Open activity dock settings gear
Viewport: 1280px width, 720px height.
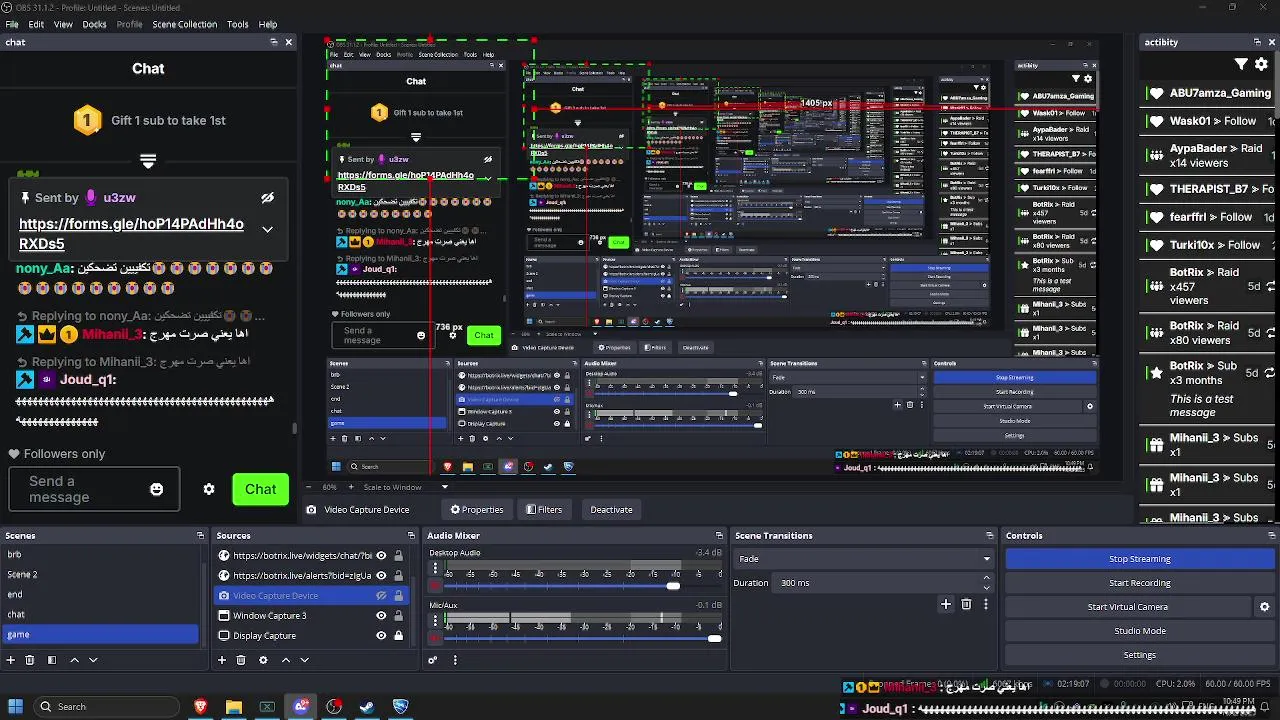[x=1260, y=64]
